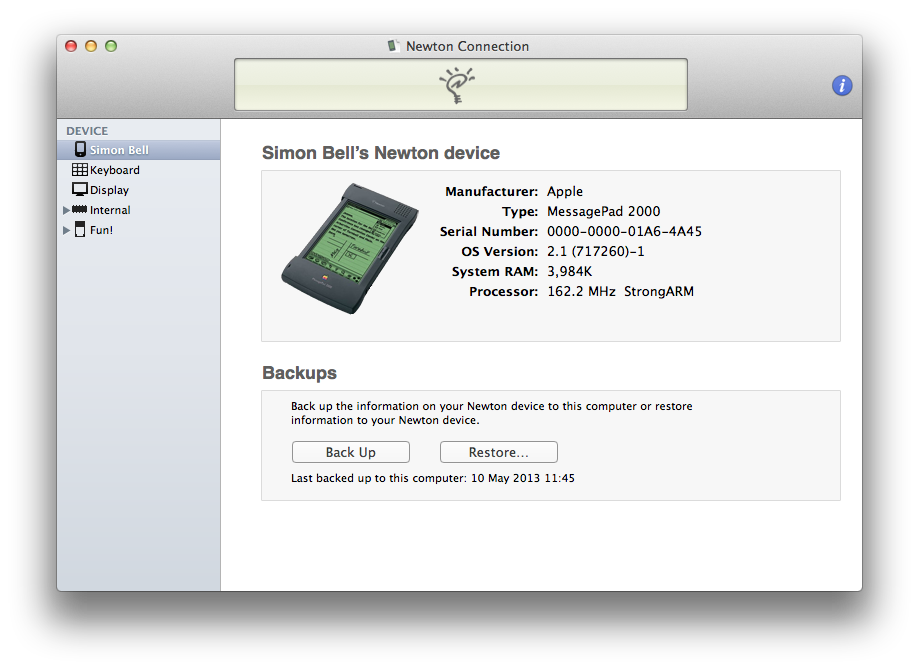Click processor value "162.2 MHz StrongARM"

[620, 291]
